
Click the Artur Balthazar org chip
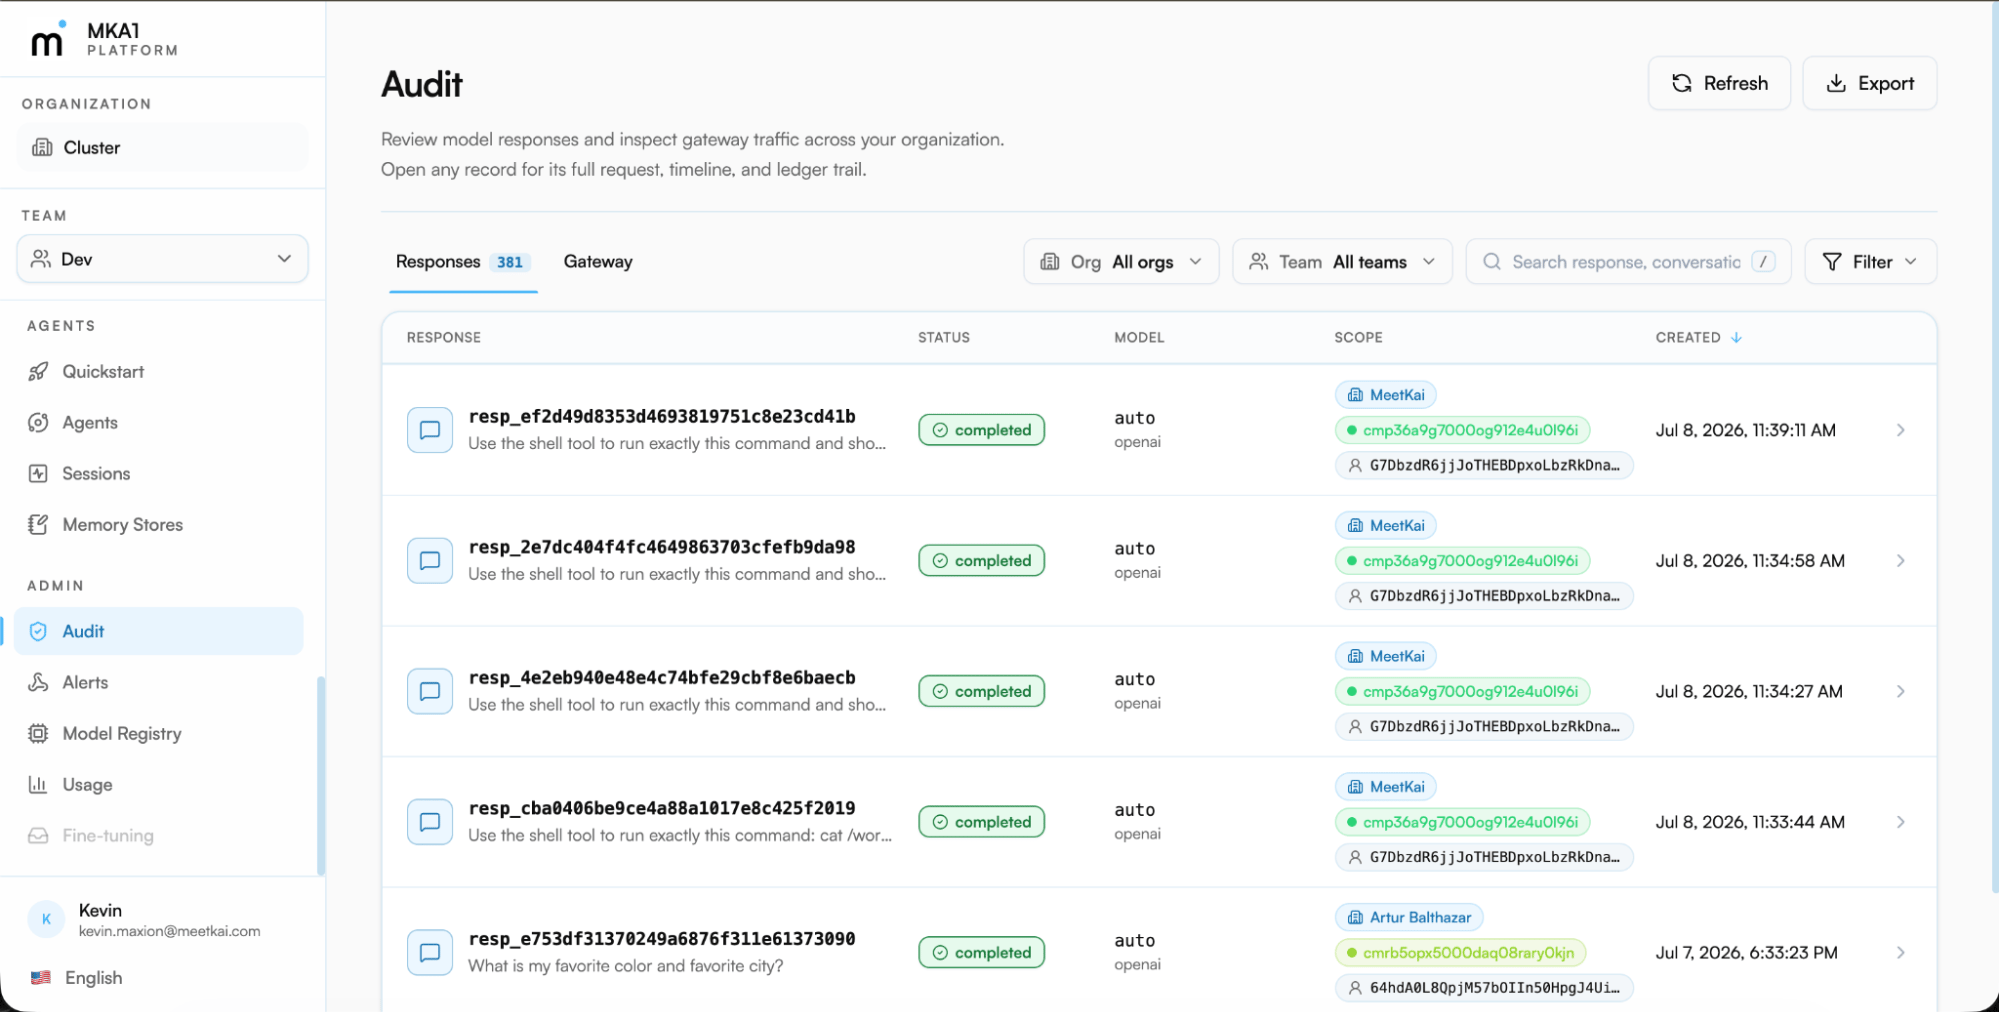1409,918
